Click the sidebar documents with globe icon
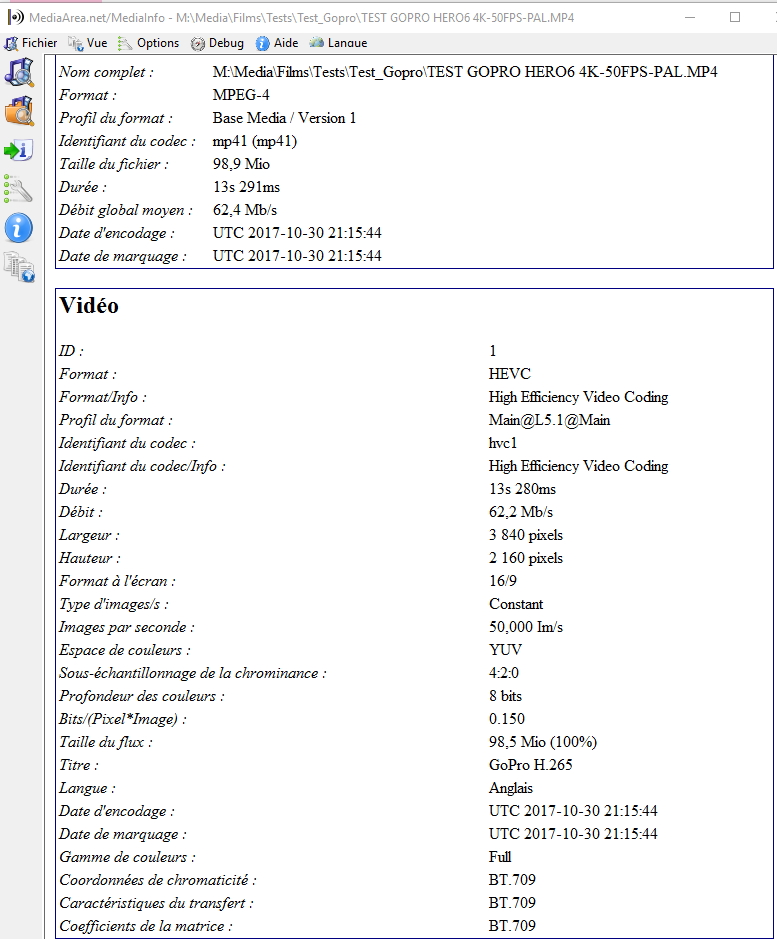Screen dimensions: 777x939 coord(19,267)
